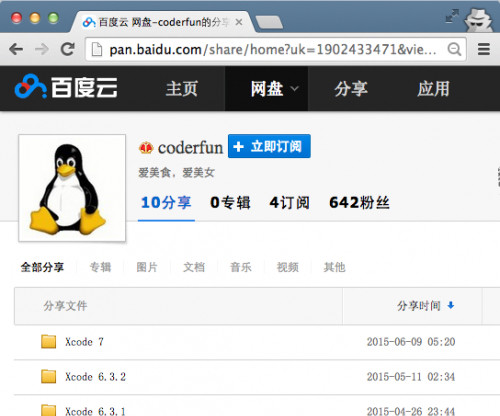Click the Xcode 6.3.2 folder icon

(48, 377)
